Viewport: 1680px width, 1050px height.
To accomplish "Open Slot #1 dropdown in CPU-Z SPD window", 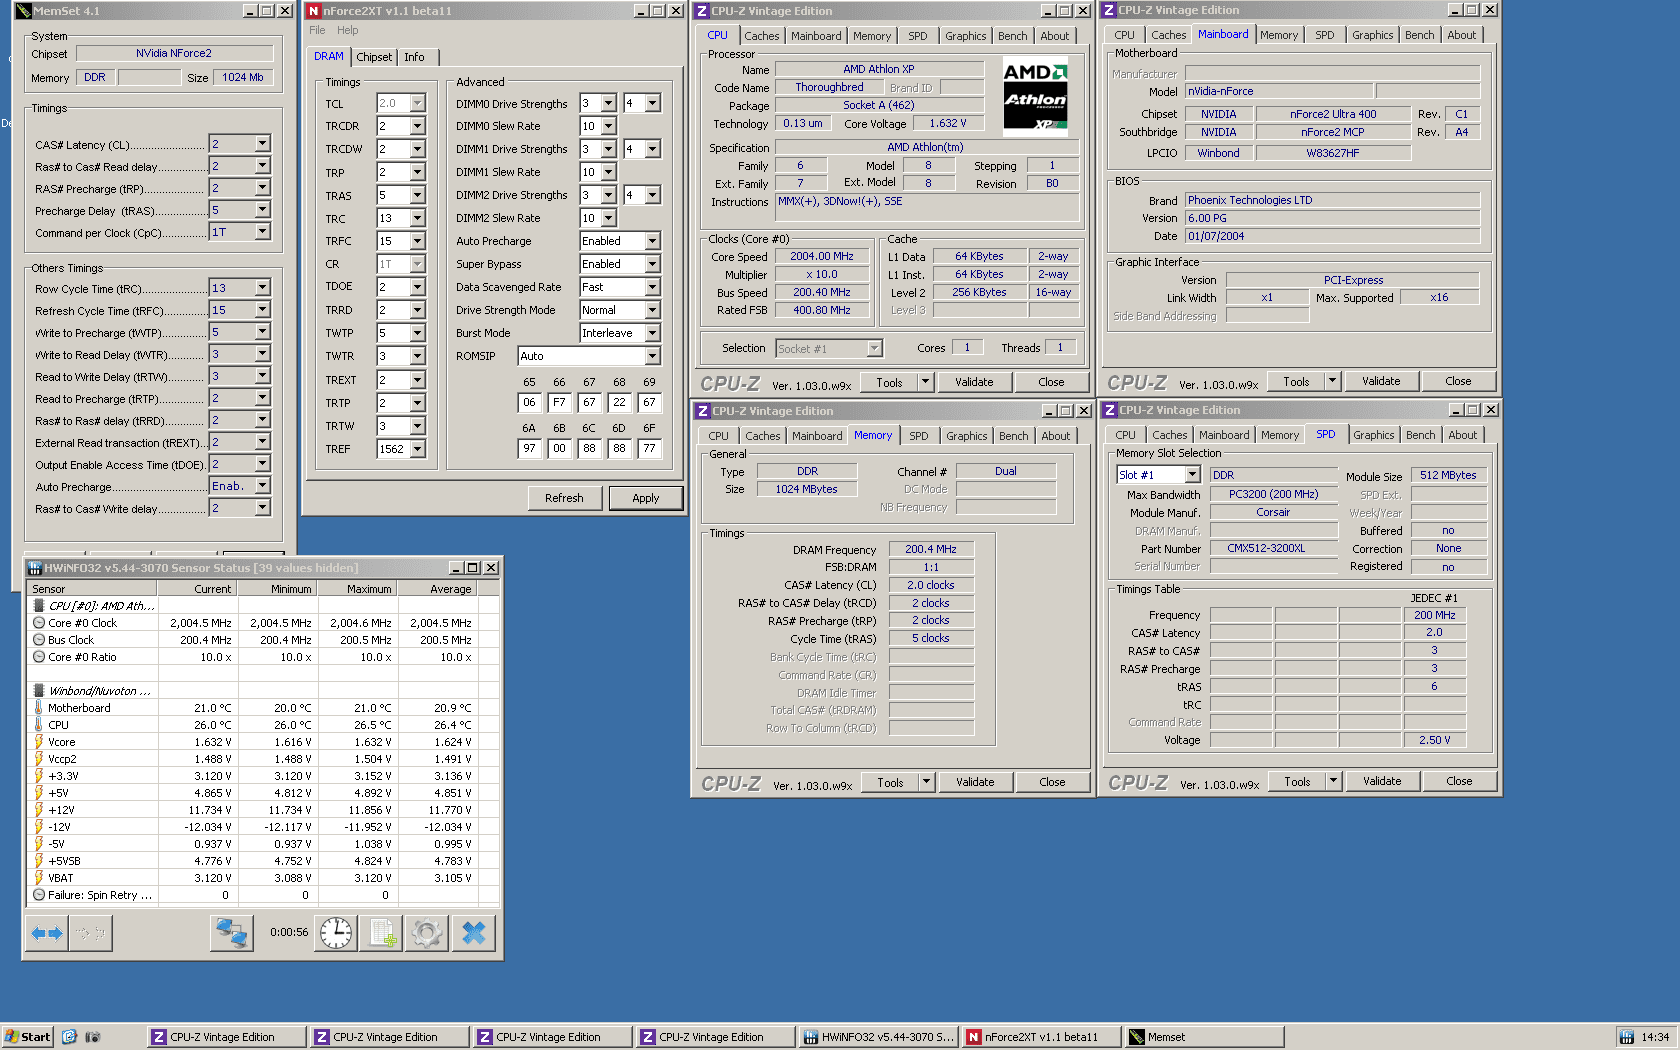I will pyautogui.click(x=1192, y=475).
